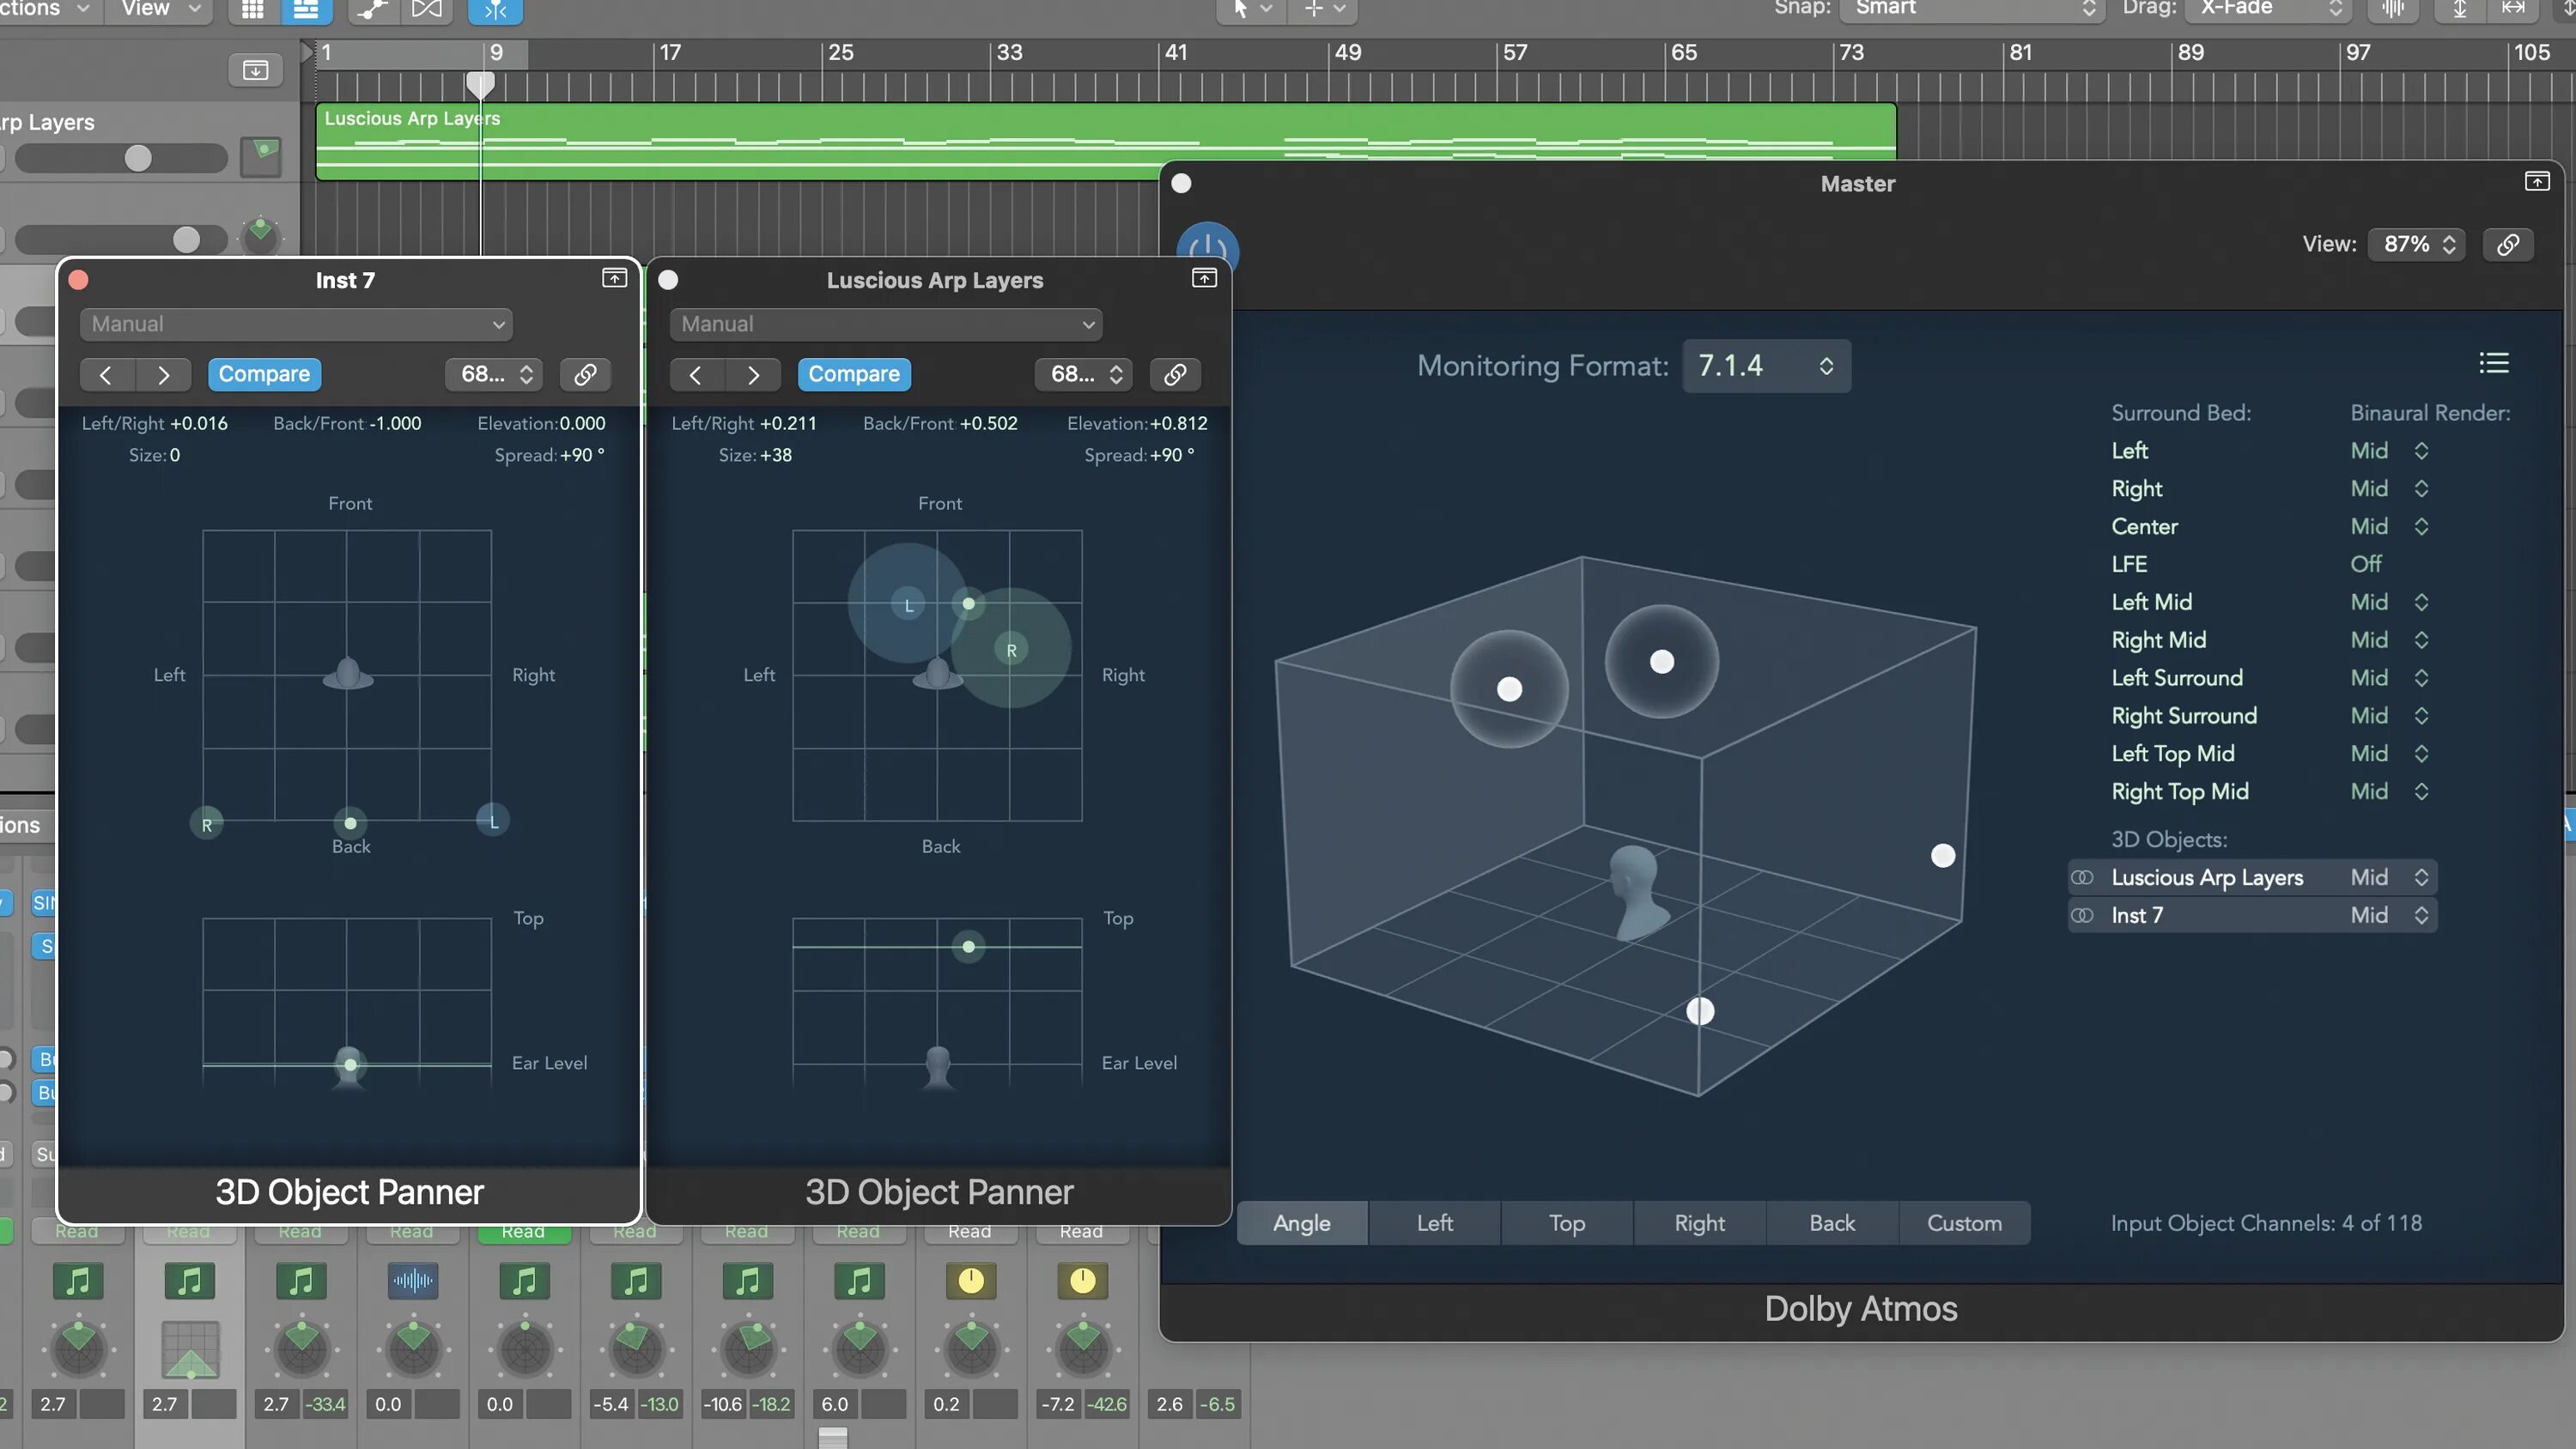Viewport: 2576px width, 1449px height.
Task: Click the link icon in Luscious Arp Layers panner
Action: [x=1175, y=374]
